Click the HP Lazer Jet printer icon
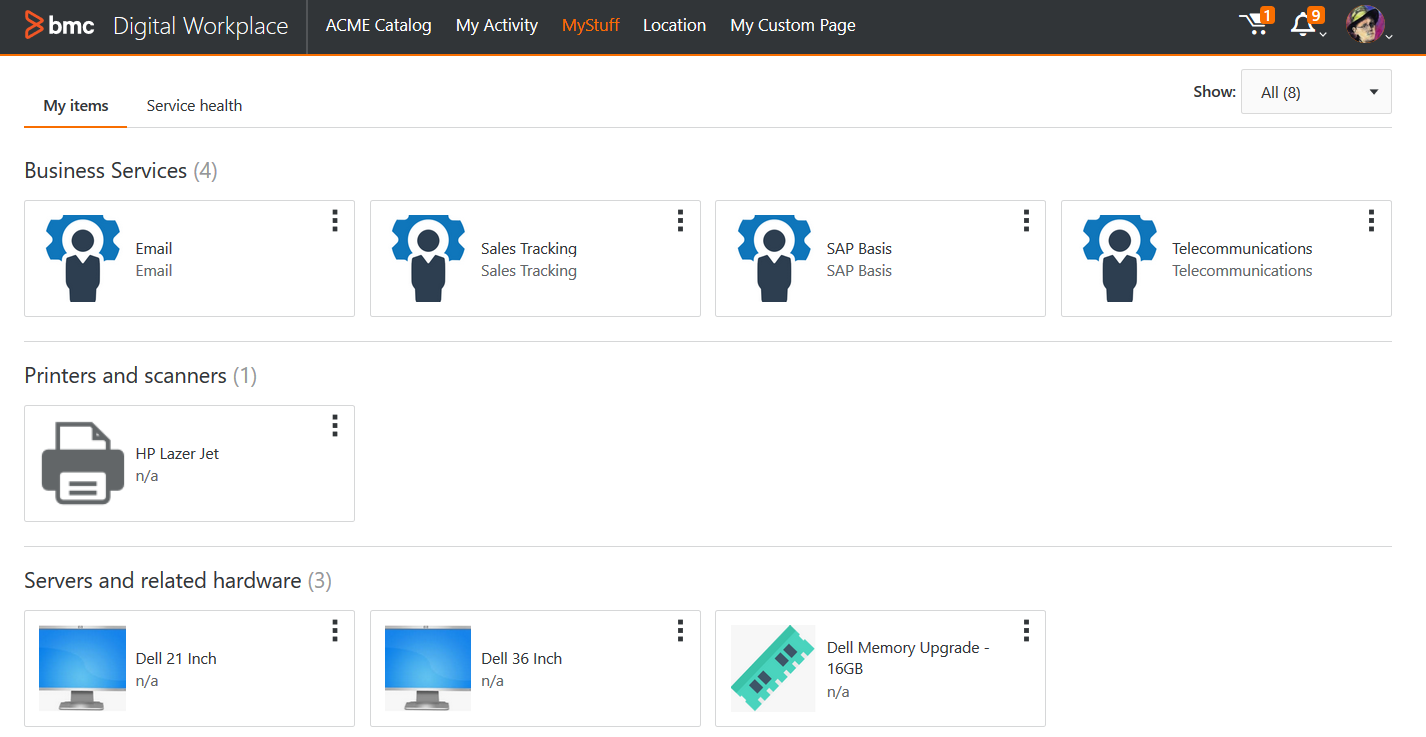 tap(83, 463)
